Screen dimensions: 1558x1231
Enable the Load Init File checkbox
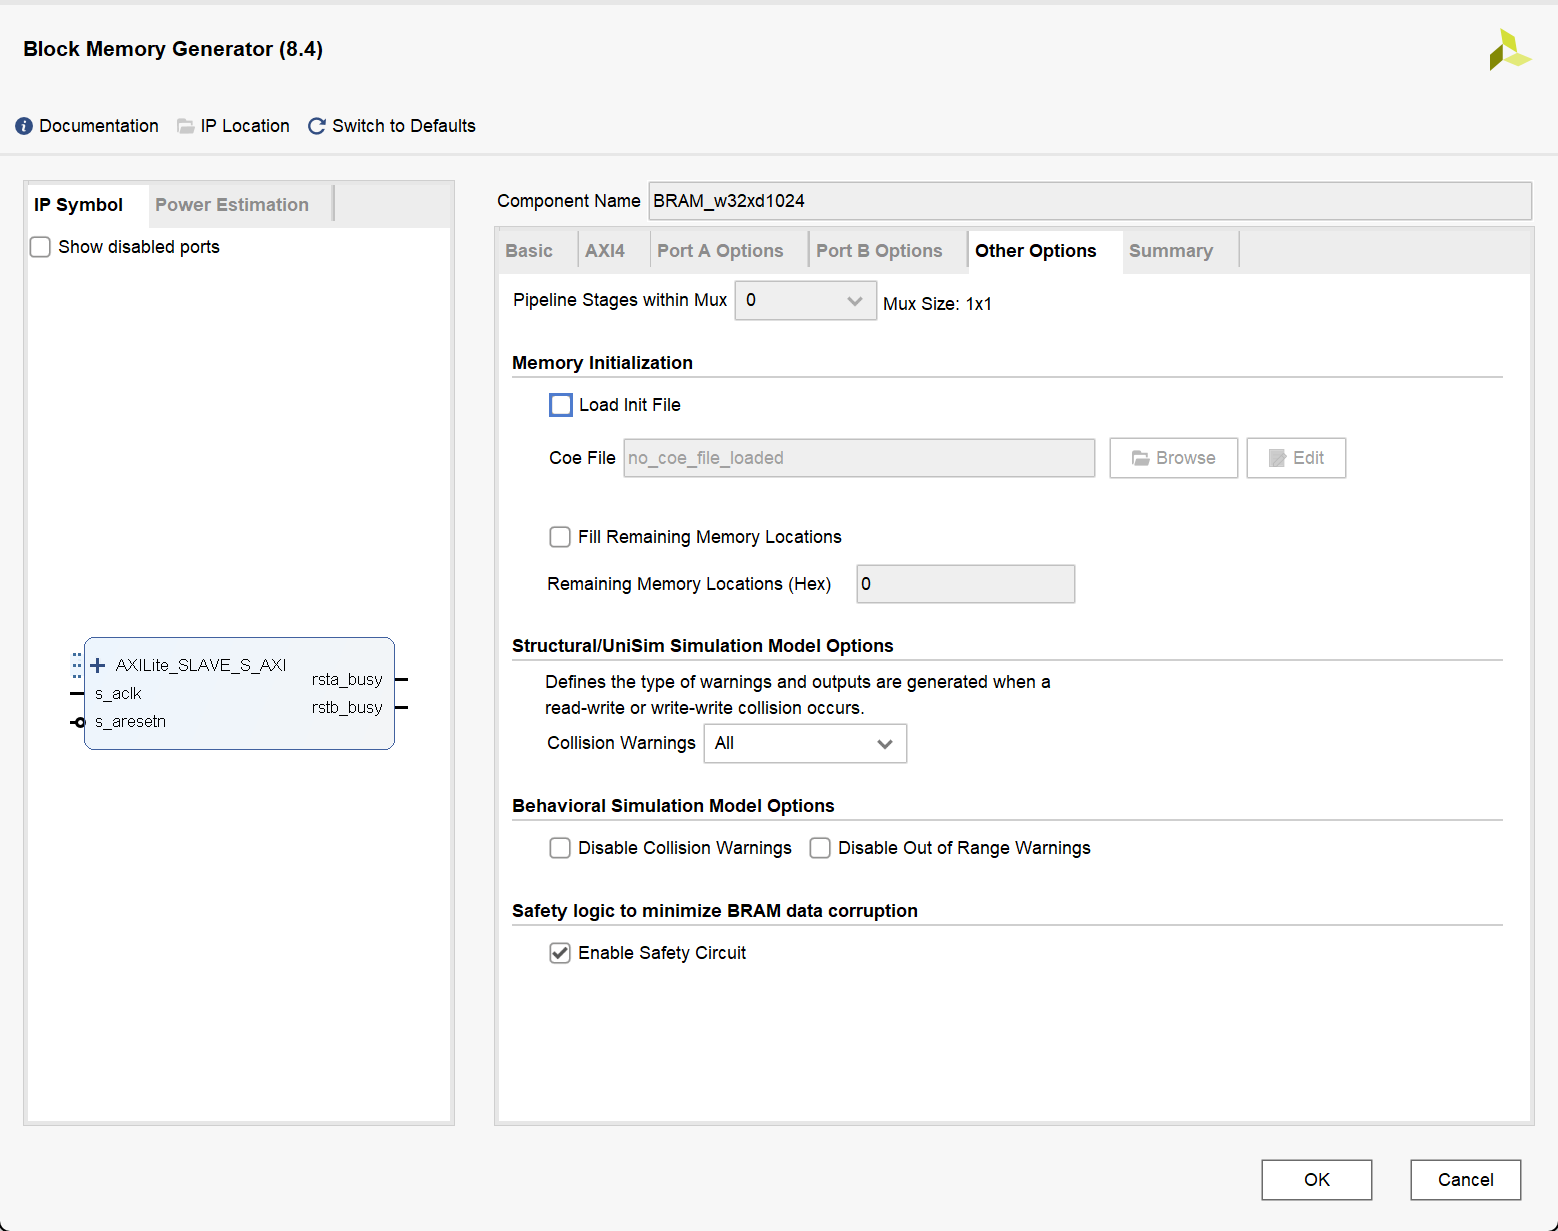pyautogui.click(x=561, y=405)
